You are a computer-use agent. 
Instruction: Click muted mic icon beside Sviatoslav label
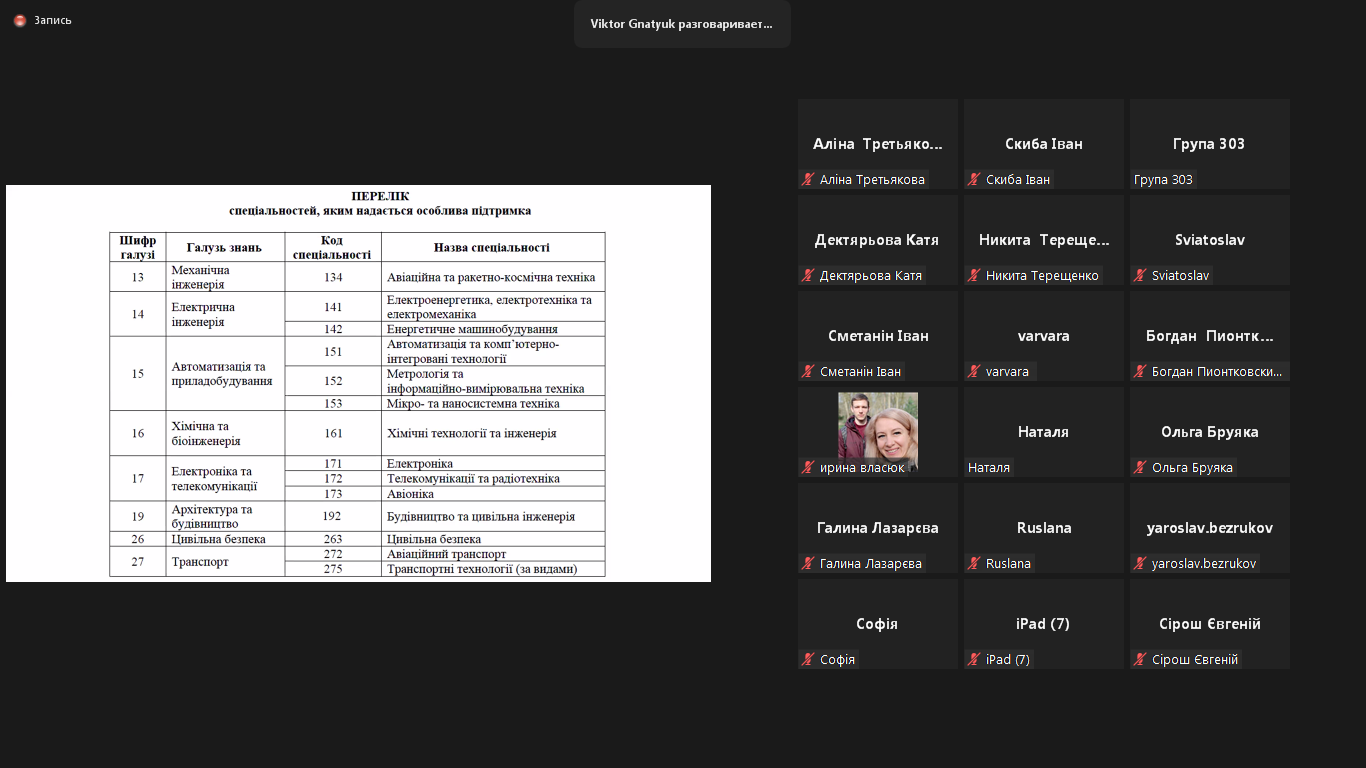[x=1140, y=276]
